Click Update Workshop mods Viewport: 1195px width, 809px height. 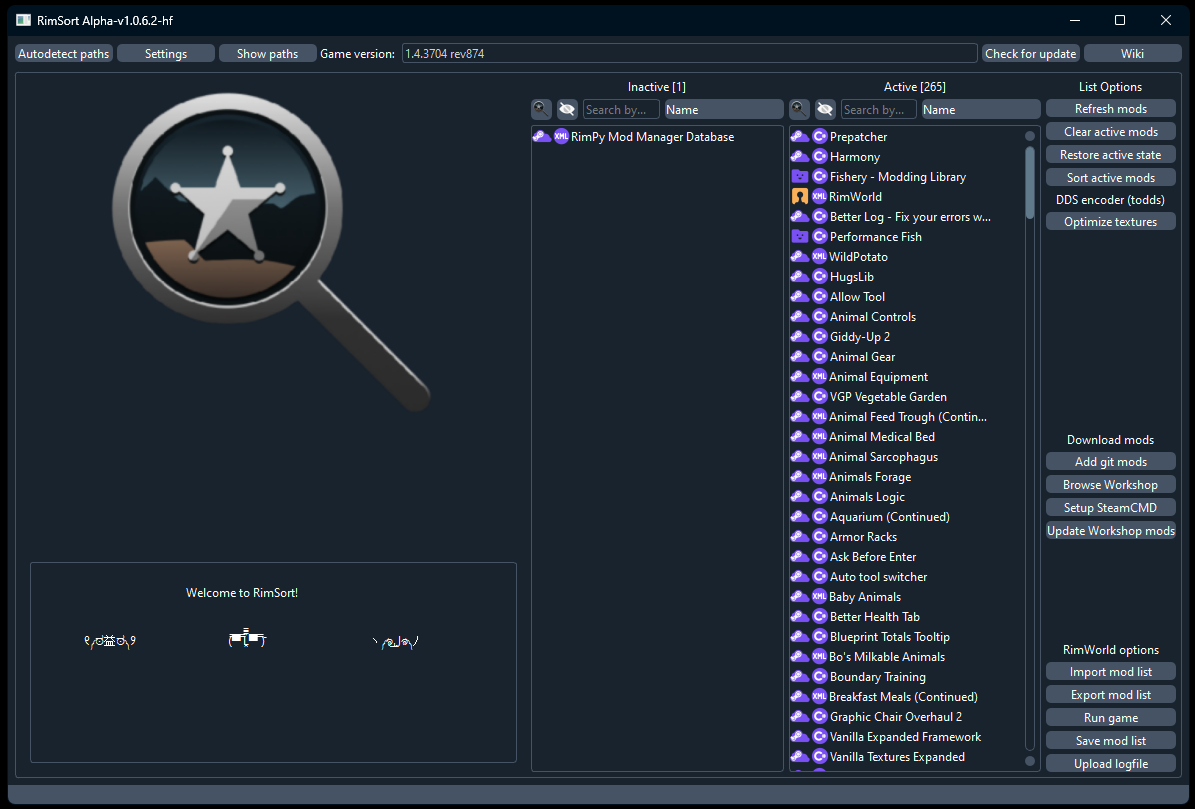pyautogui.click(x=1110, y=530)
